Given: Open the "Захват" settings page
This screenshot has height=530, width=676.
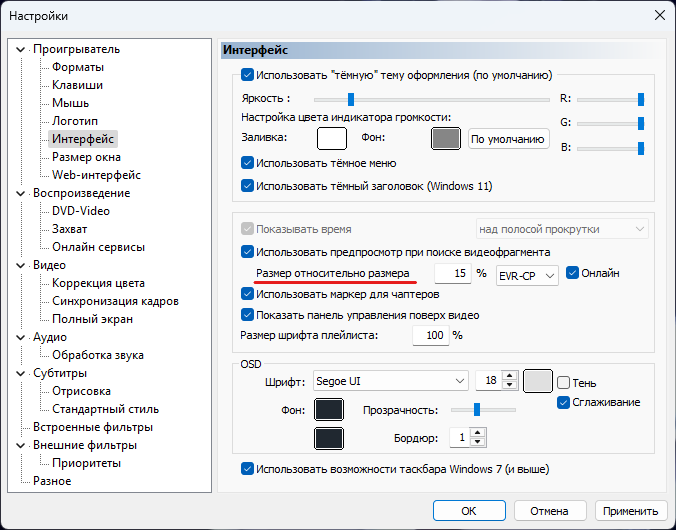Looking at the screenshot, I should [x=69, y=229].
